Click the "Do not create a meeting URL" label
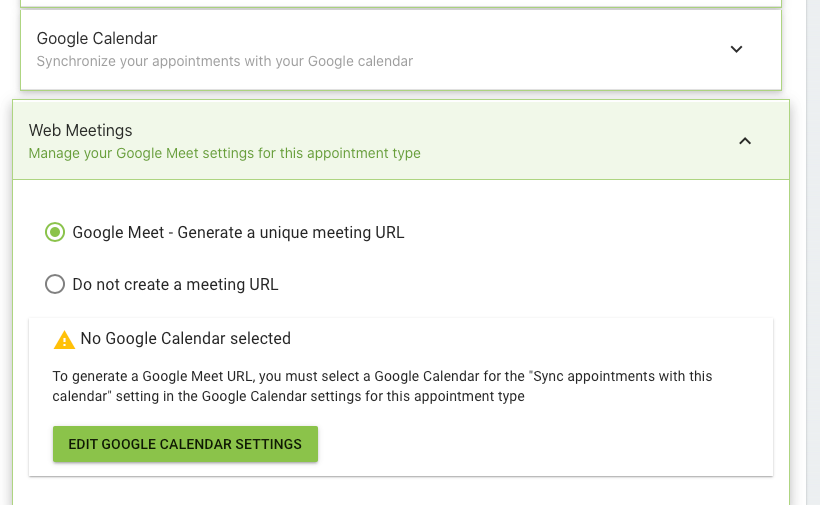The height and width of the screenshot is (505, 820). point(175,284)
